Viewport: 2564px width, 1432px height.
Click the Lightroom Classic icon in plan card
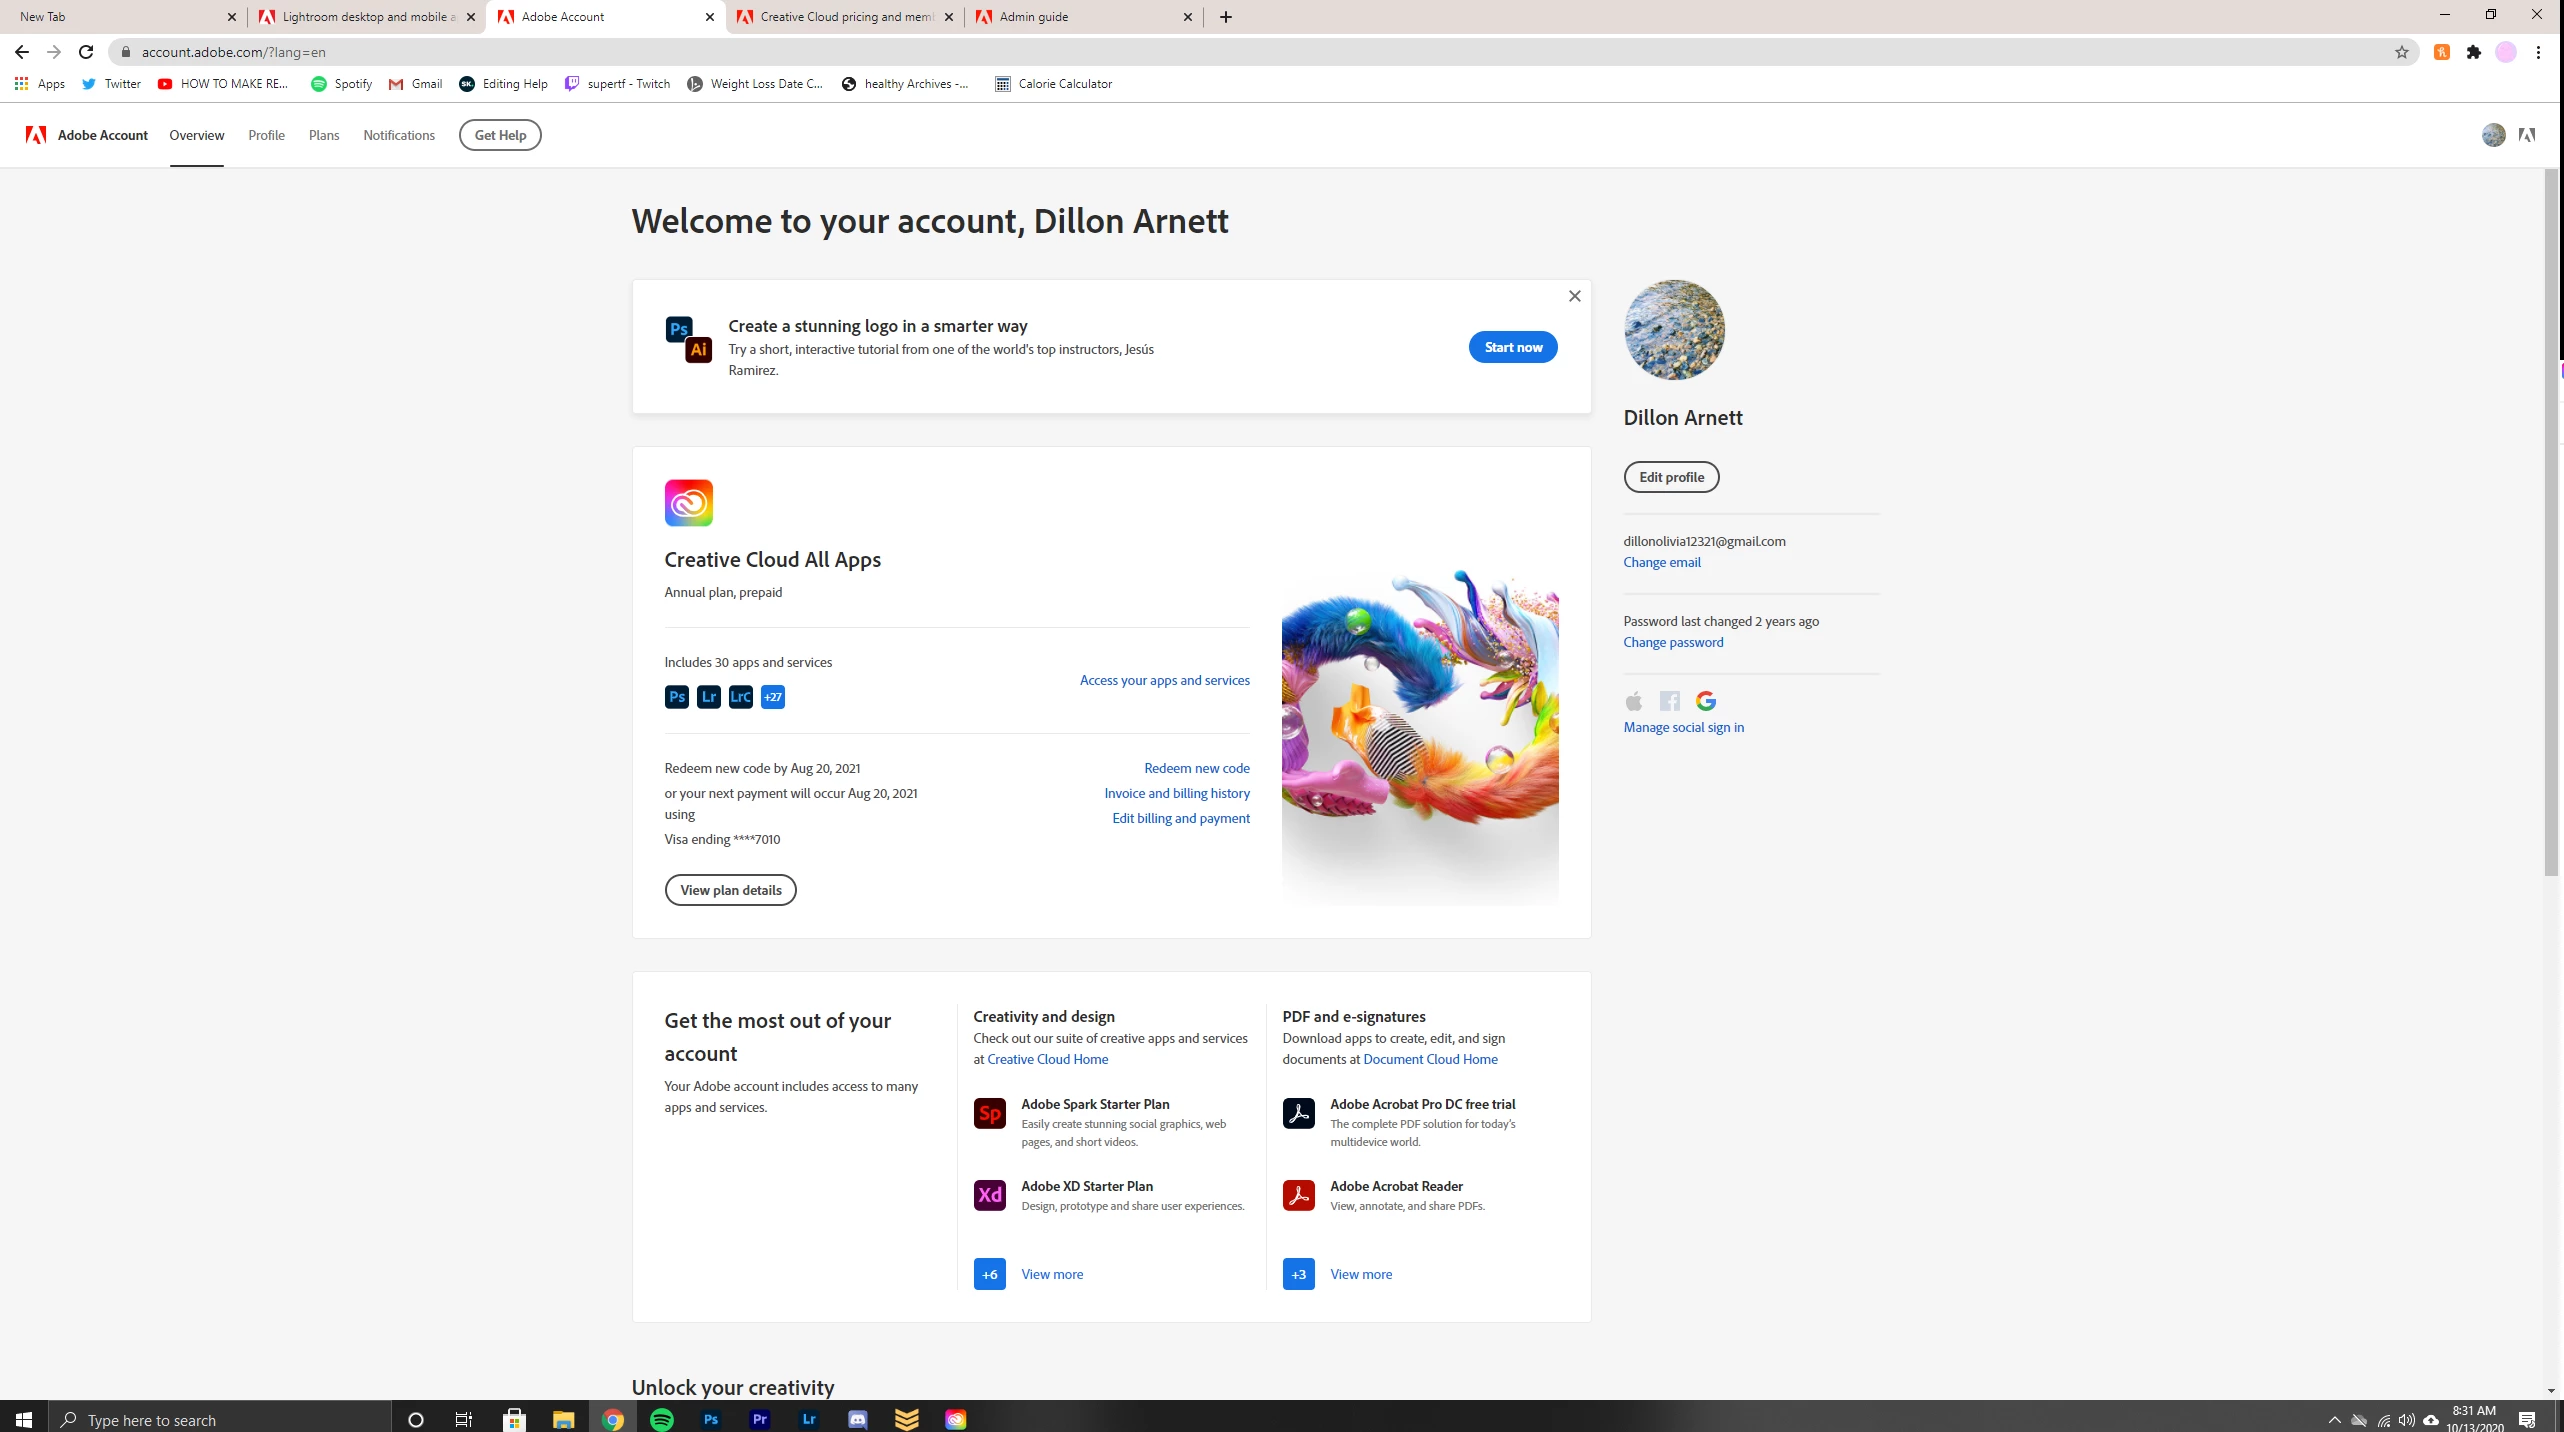740,697
